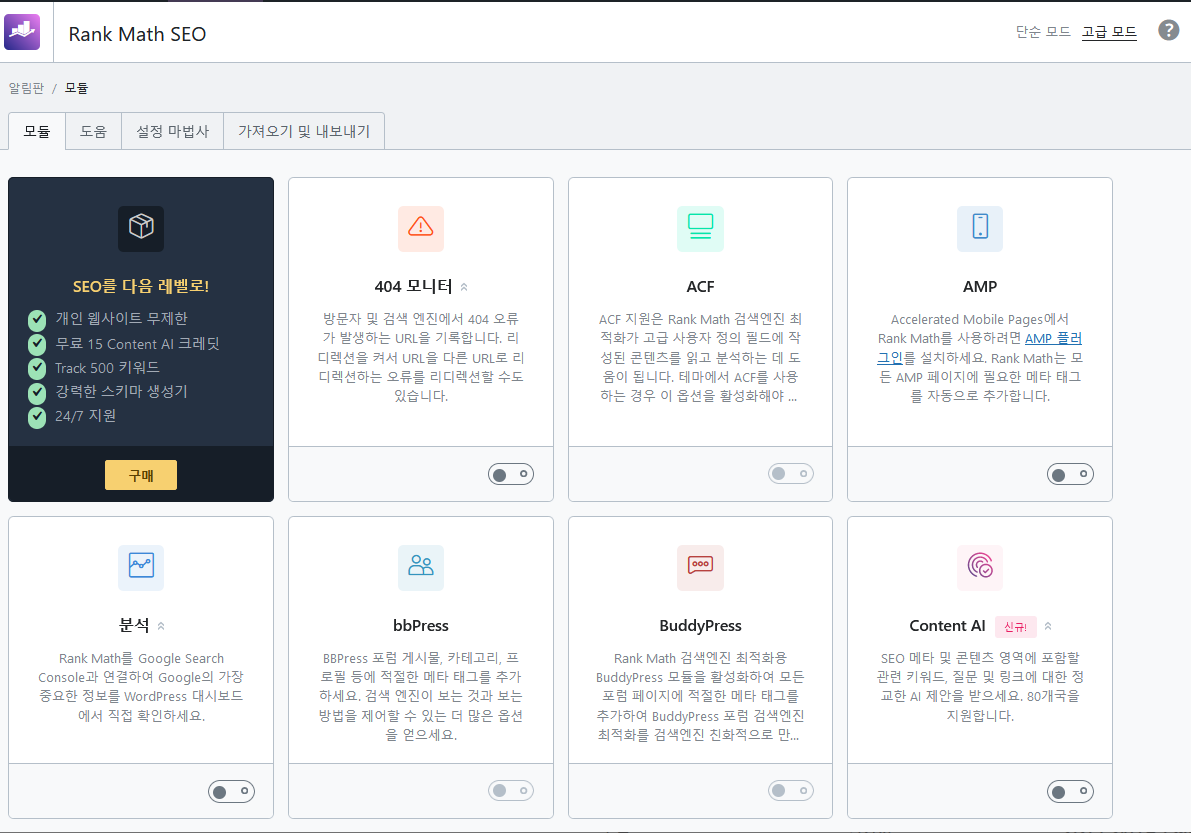The height and width of the screenshot is (833, 1191).
Task: Click the BuddyPress chat bubble icon
Action: click(x=700, y=567)
